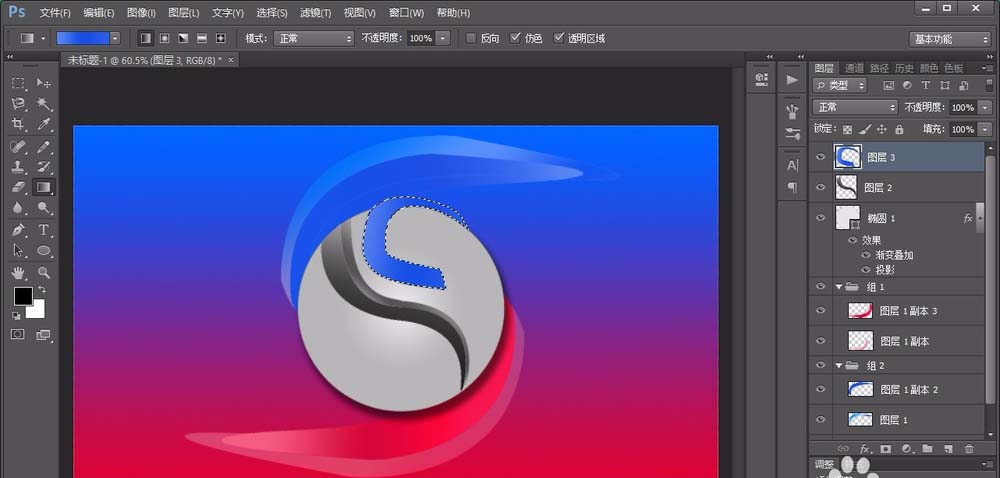Pick the Eyedropper tool
1000x478 pixels.
coord(44,124)
